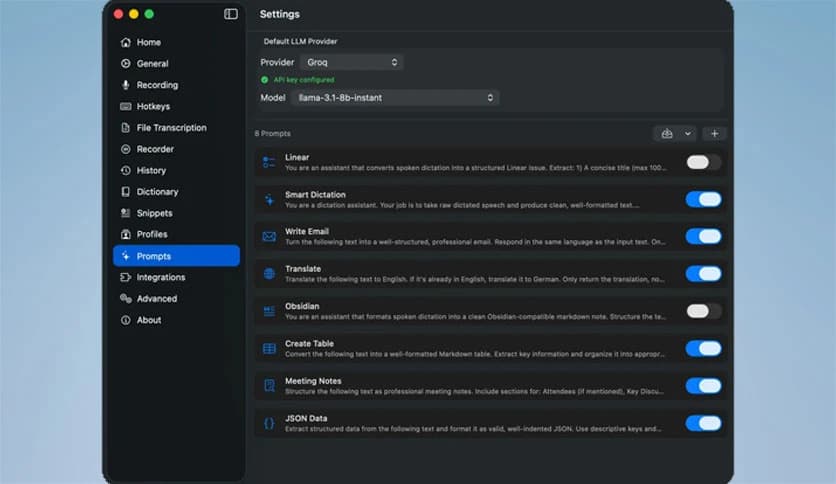
Task: Click the Hotkeys keyboard icon
Action: [125, 106]
